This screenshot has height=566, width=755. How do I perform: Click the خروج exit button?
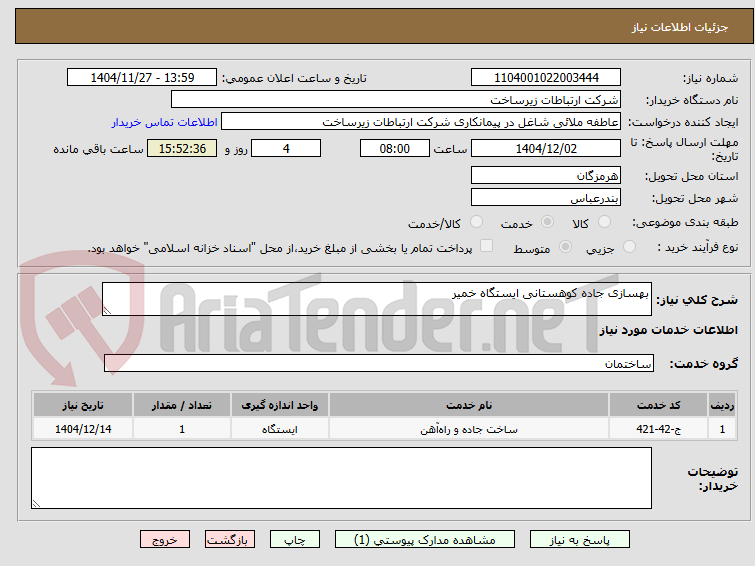tap(165, 540)
